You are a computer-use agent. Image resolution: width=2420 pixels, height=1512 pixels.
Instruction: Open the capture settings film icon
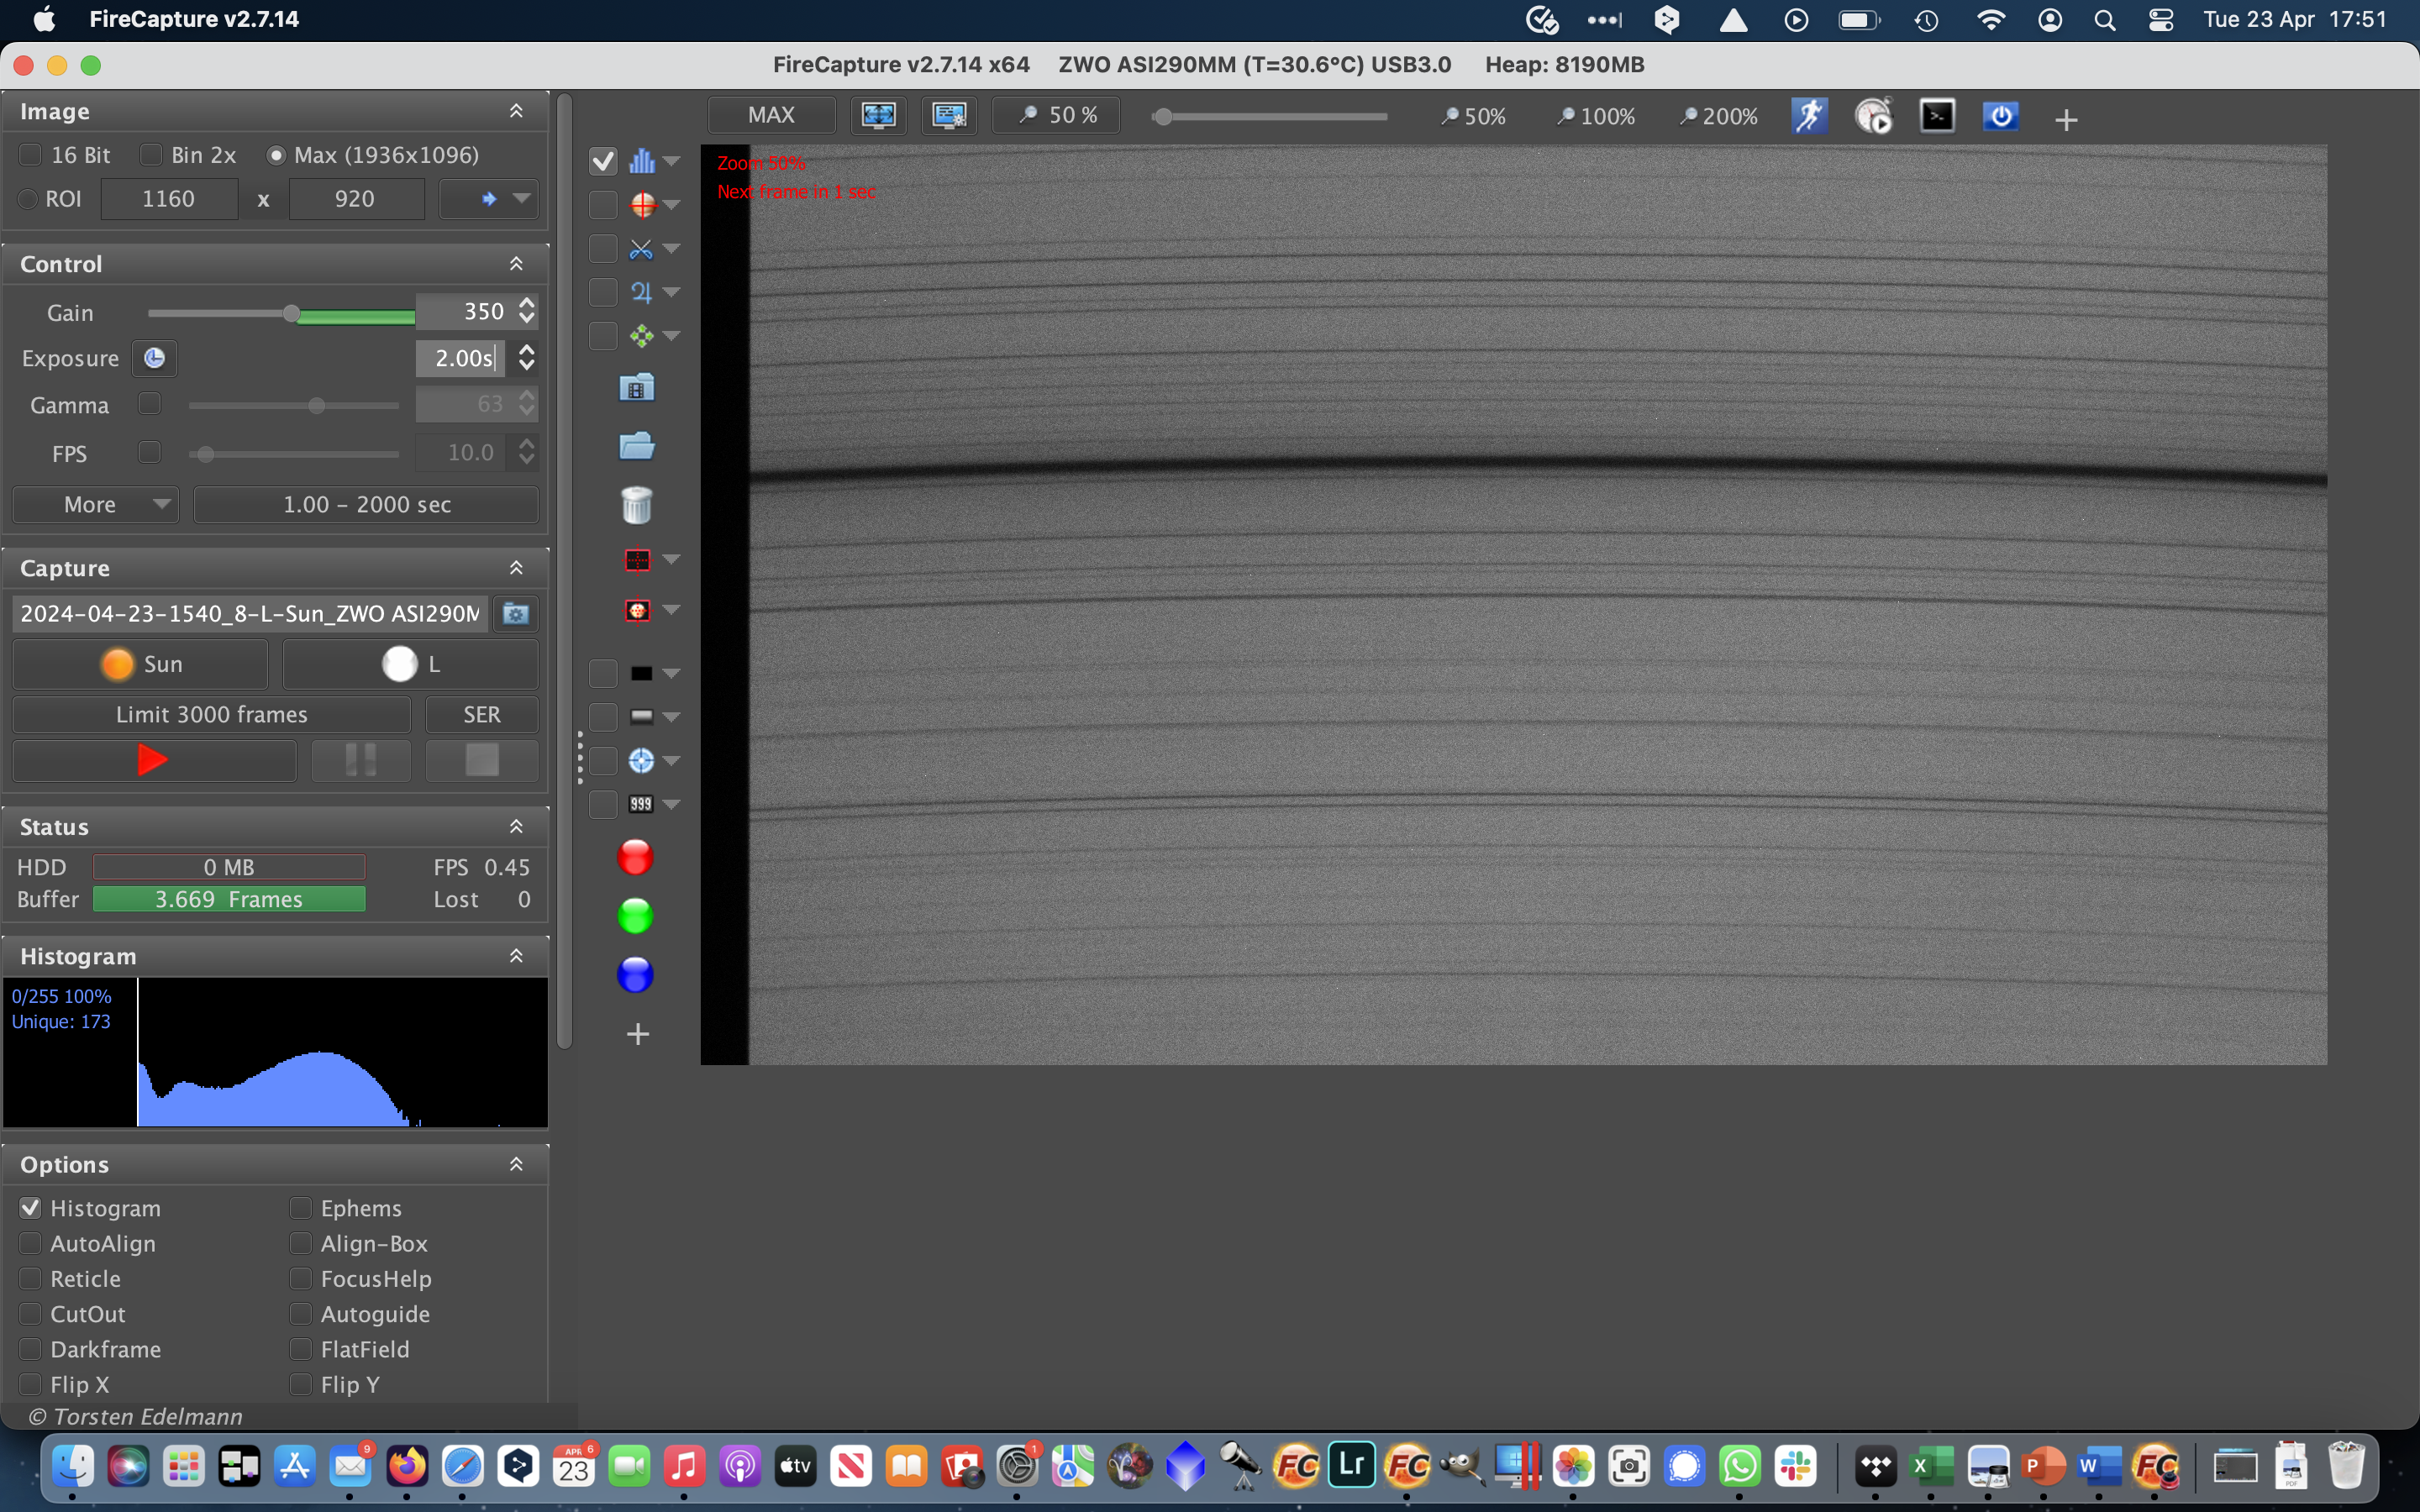637,388
